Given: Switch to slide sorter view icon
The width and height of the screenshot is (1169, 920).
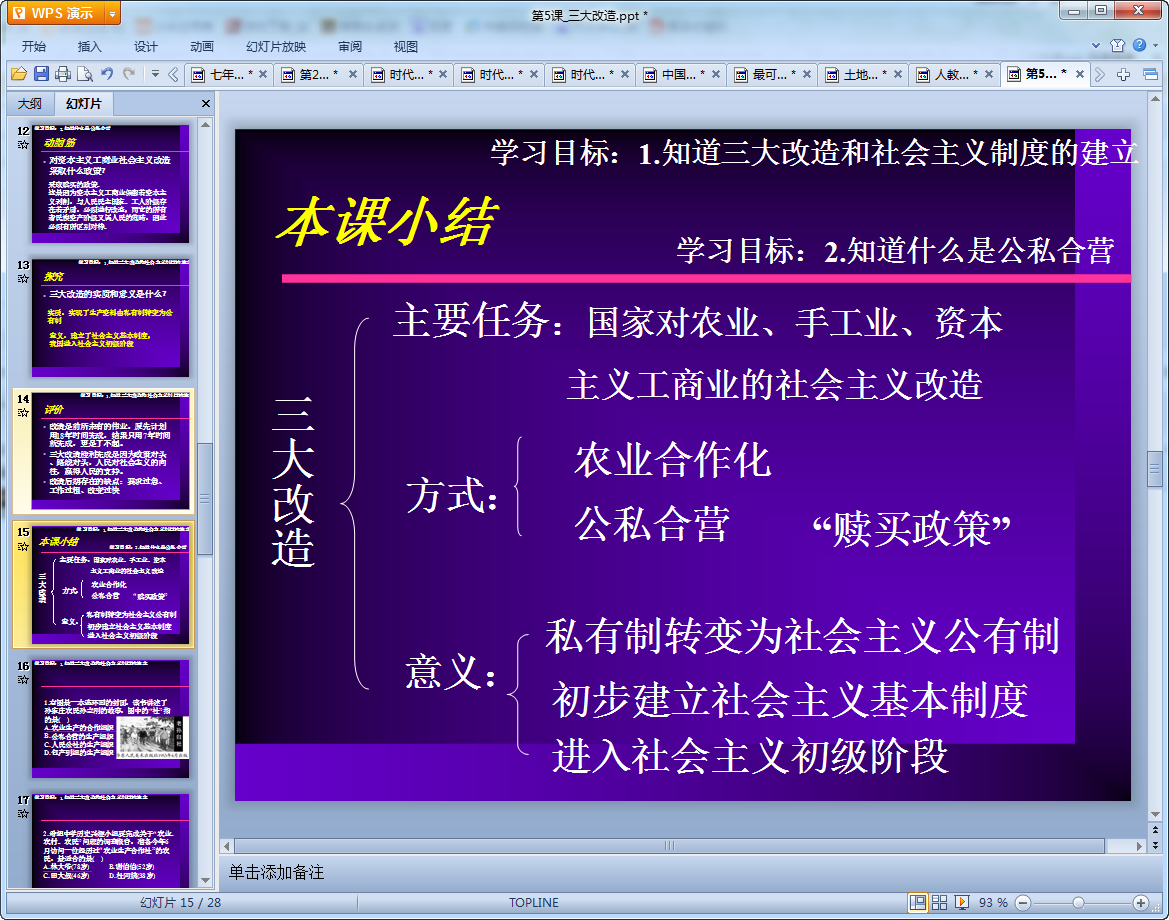Looking at the screenshot, I should [x=939, y=903].
